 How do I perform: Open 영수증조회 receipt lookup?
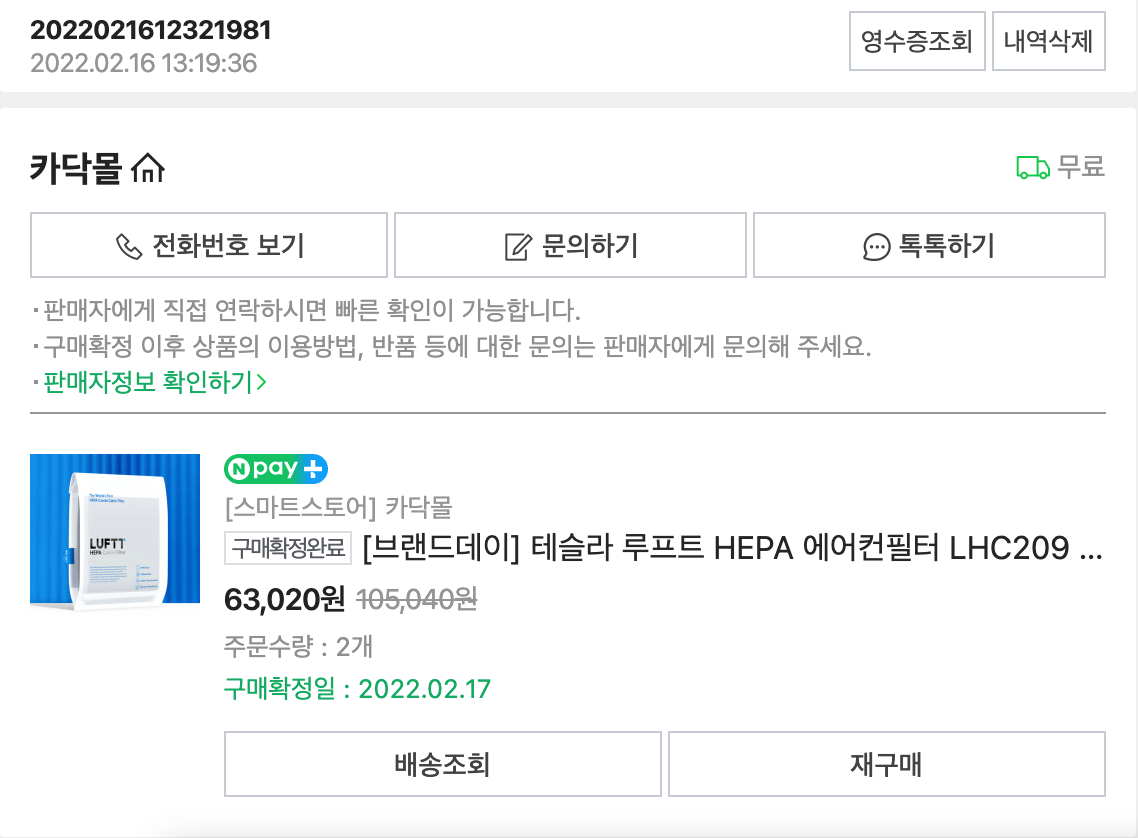coord(917,41)
